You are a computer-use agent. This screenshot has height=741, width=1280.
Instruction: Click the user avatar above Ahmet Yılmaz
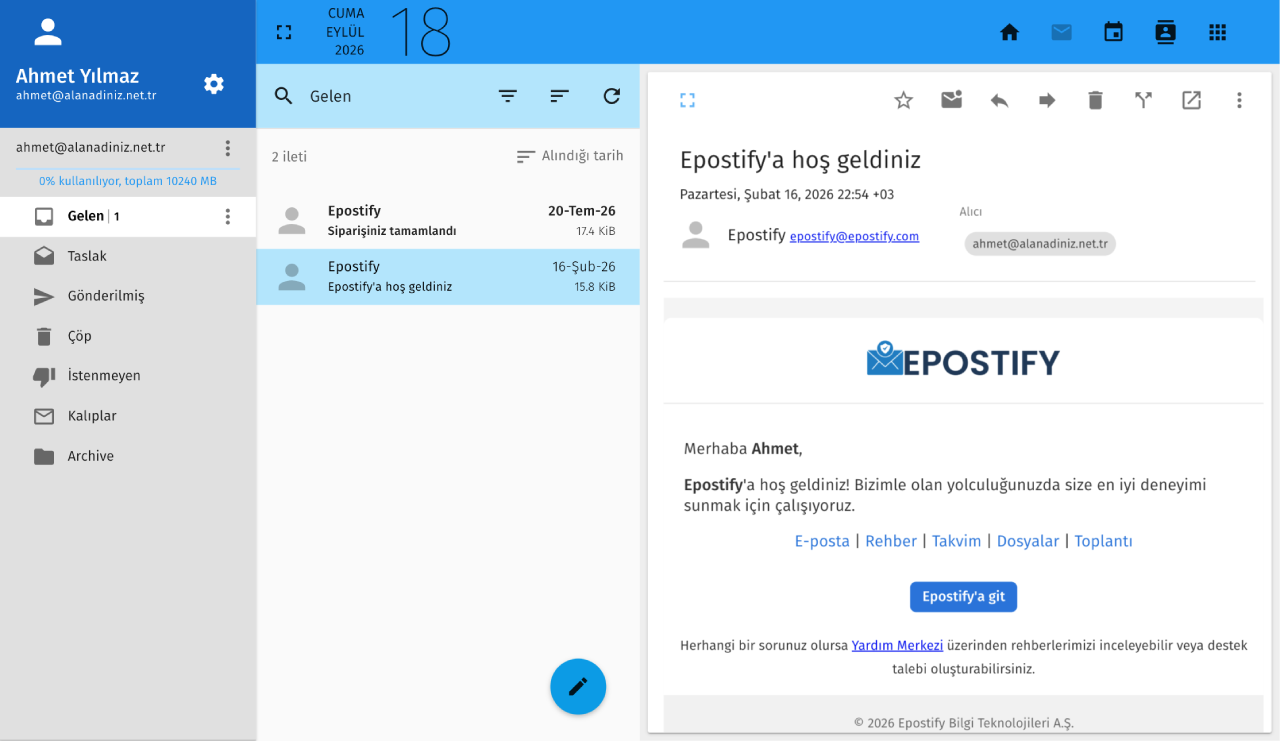[48, 32]
